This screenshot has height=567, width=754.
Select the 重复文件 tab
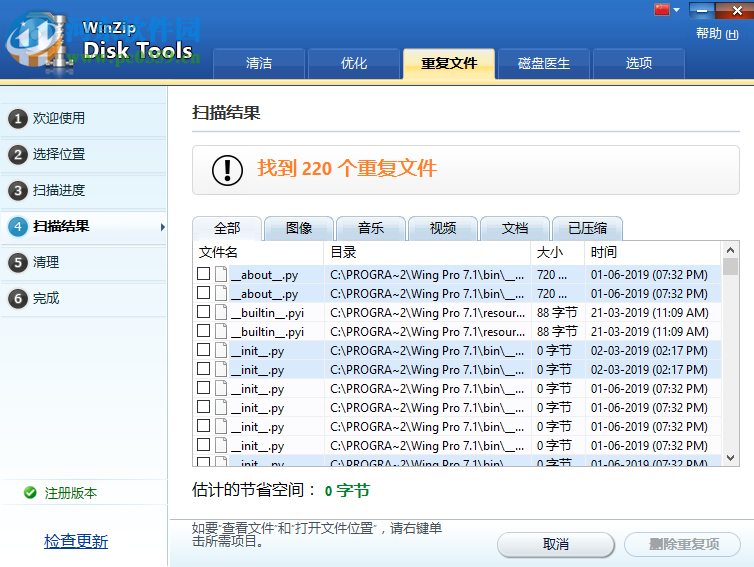pos(449,63)
